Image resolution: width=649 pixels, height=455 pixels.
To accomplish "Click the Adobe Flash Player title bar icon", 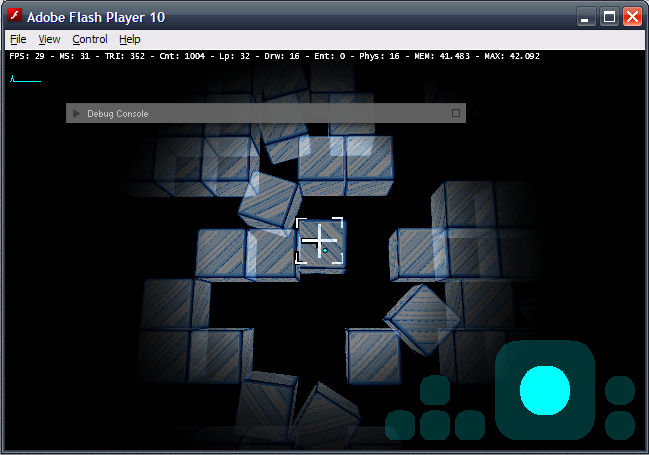I will point(15,15).
